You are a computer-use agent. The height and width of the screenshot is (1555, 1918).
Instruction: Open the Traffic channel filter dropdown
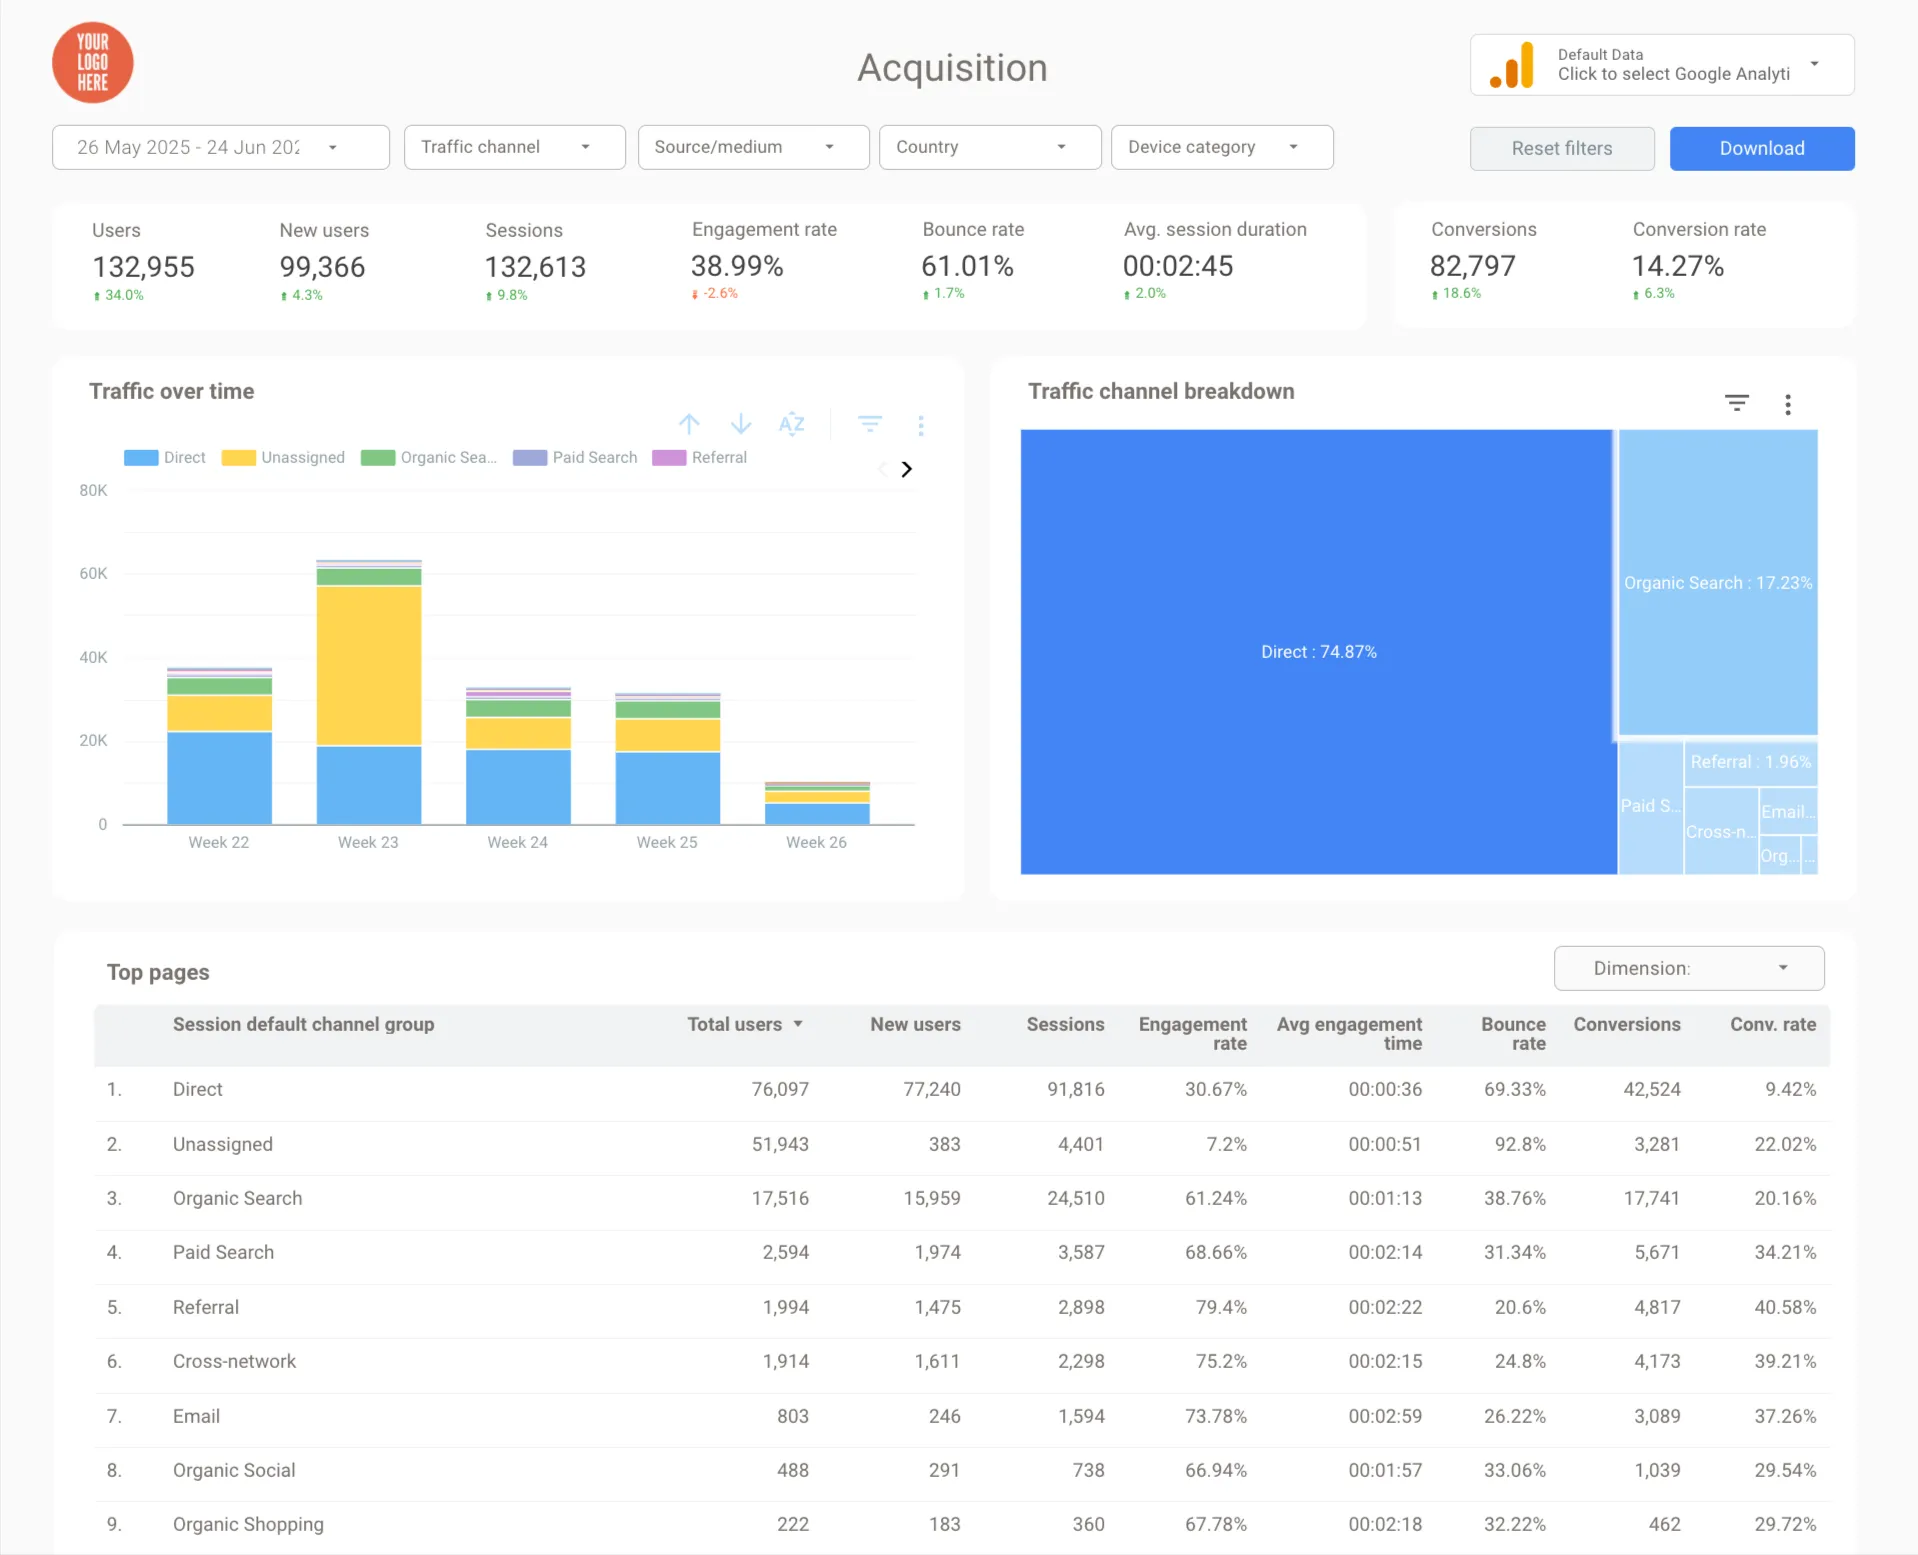pyautogui.click(x=515, y=147)
